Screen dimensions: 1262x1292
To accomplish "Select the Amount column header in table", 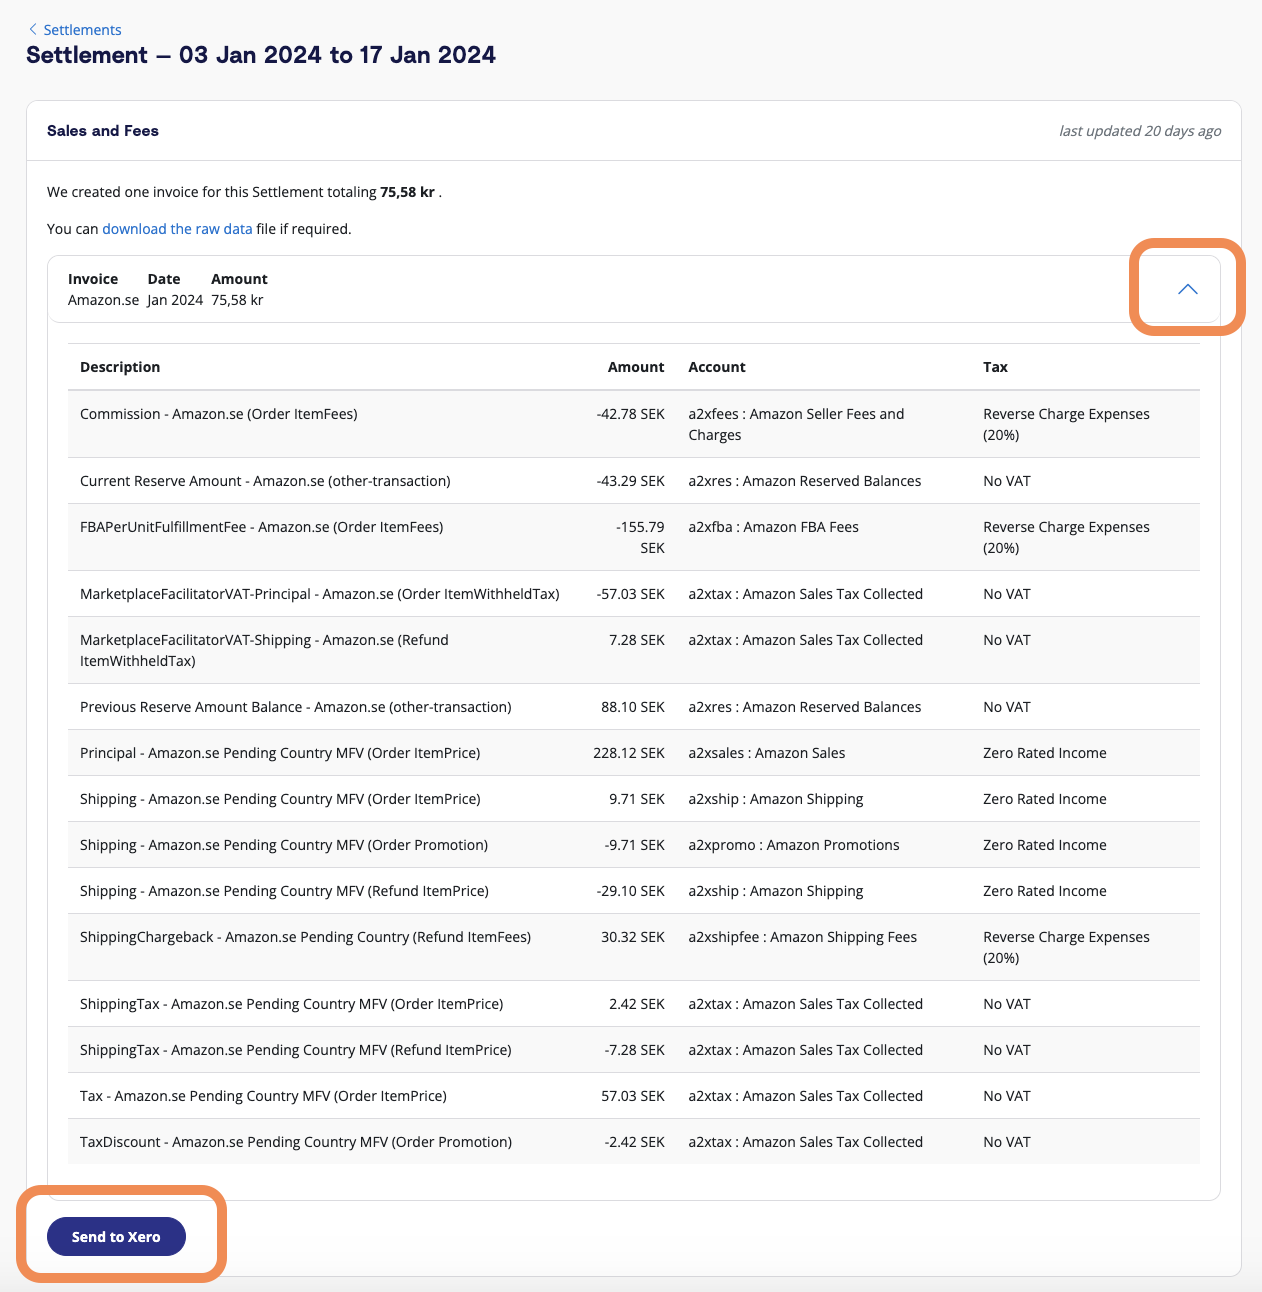I will point(636,367).
